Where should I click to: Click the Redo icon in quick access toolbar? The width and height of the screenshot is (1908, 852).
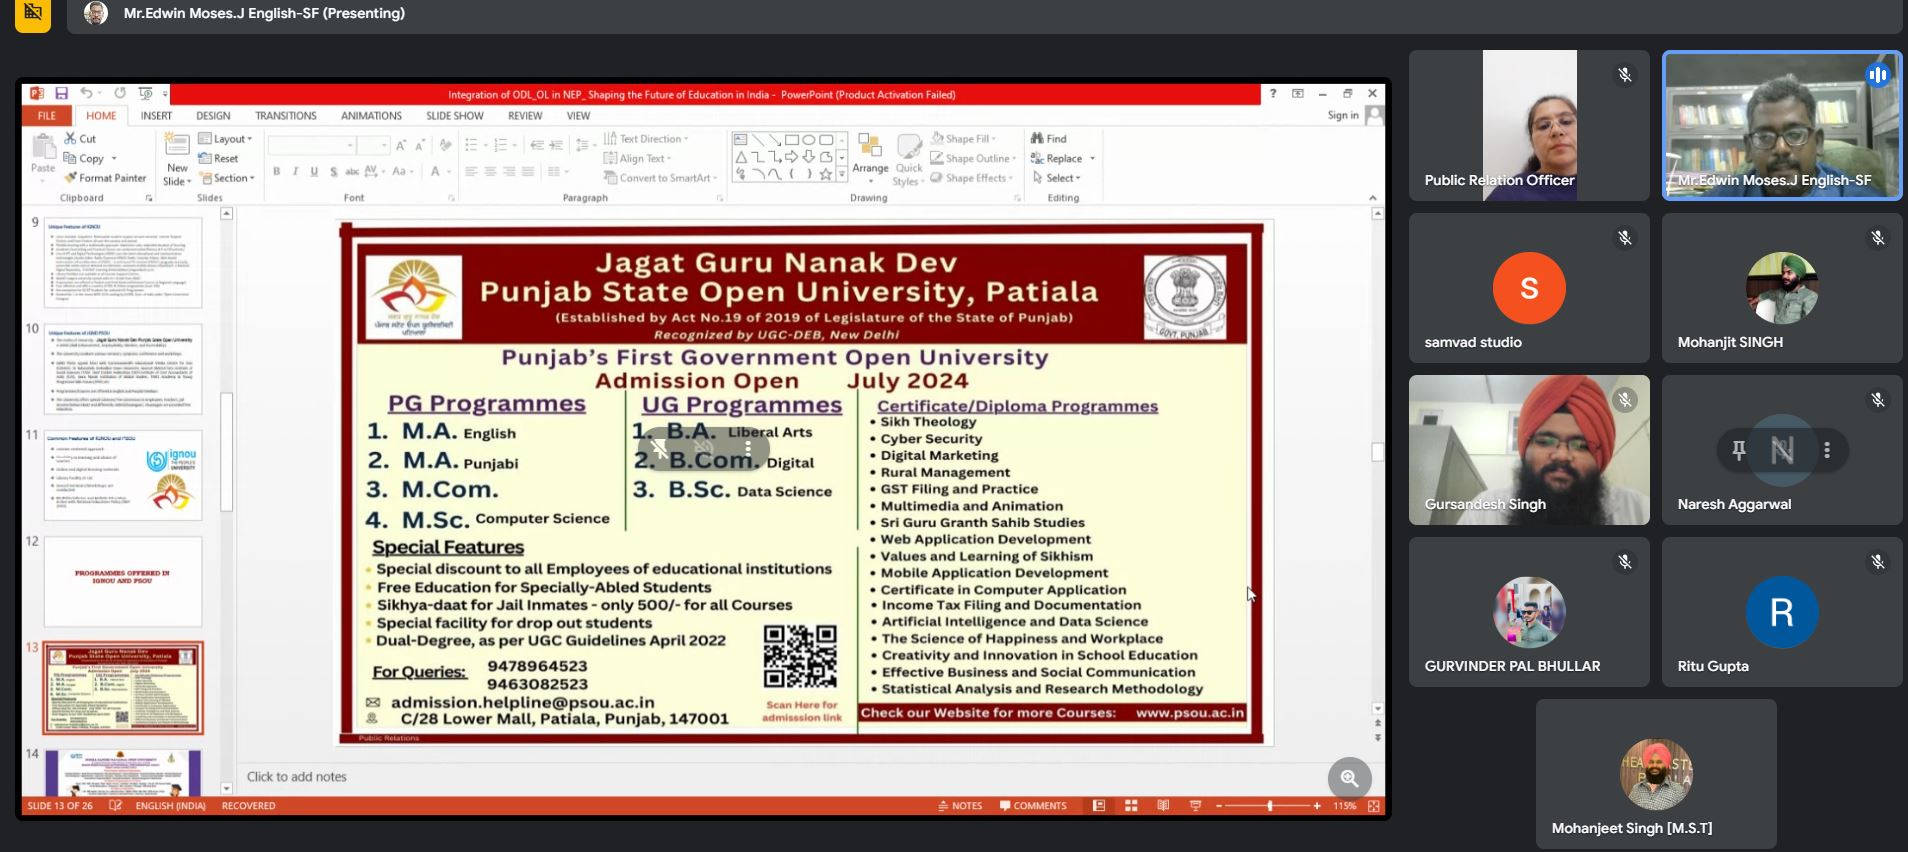pos(120,93)
